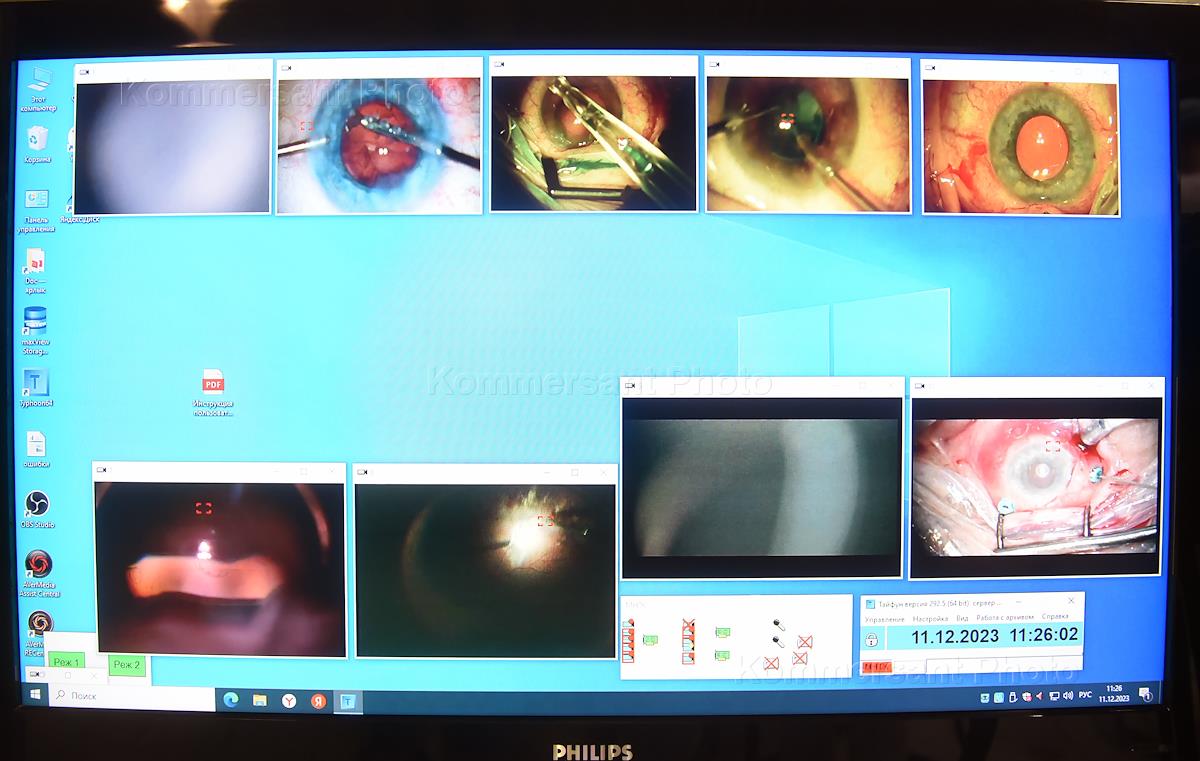
Task: Launch Yandex Browser from the taskbar
Action: point(288,701)
